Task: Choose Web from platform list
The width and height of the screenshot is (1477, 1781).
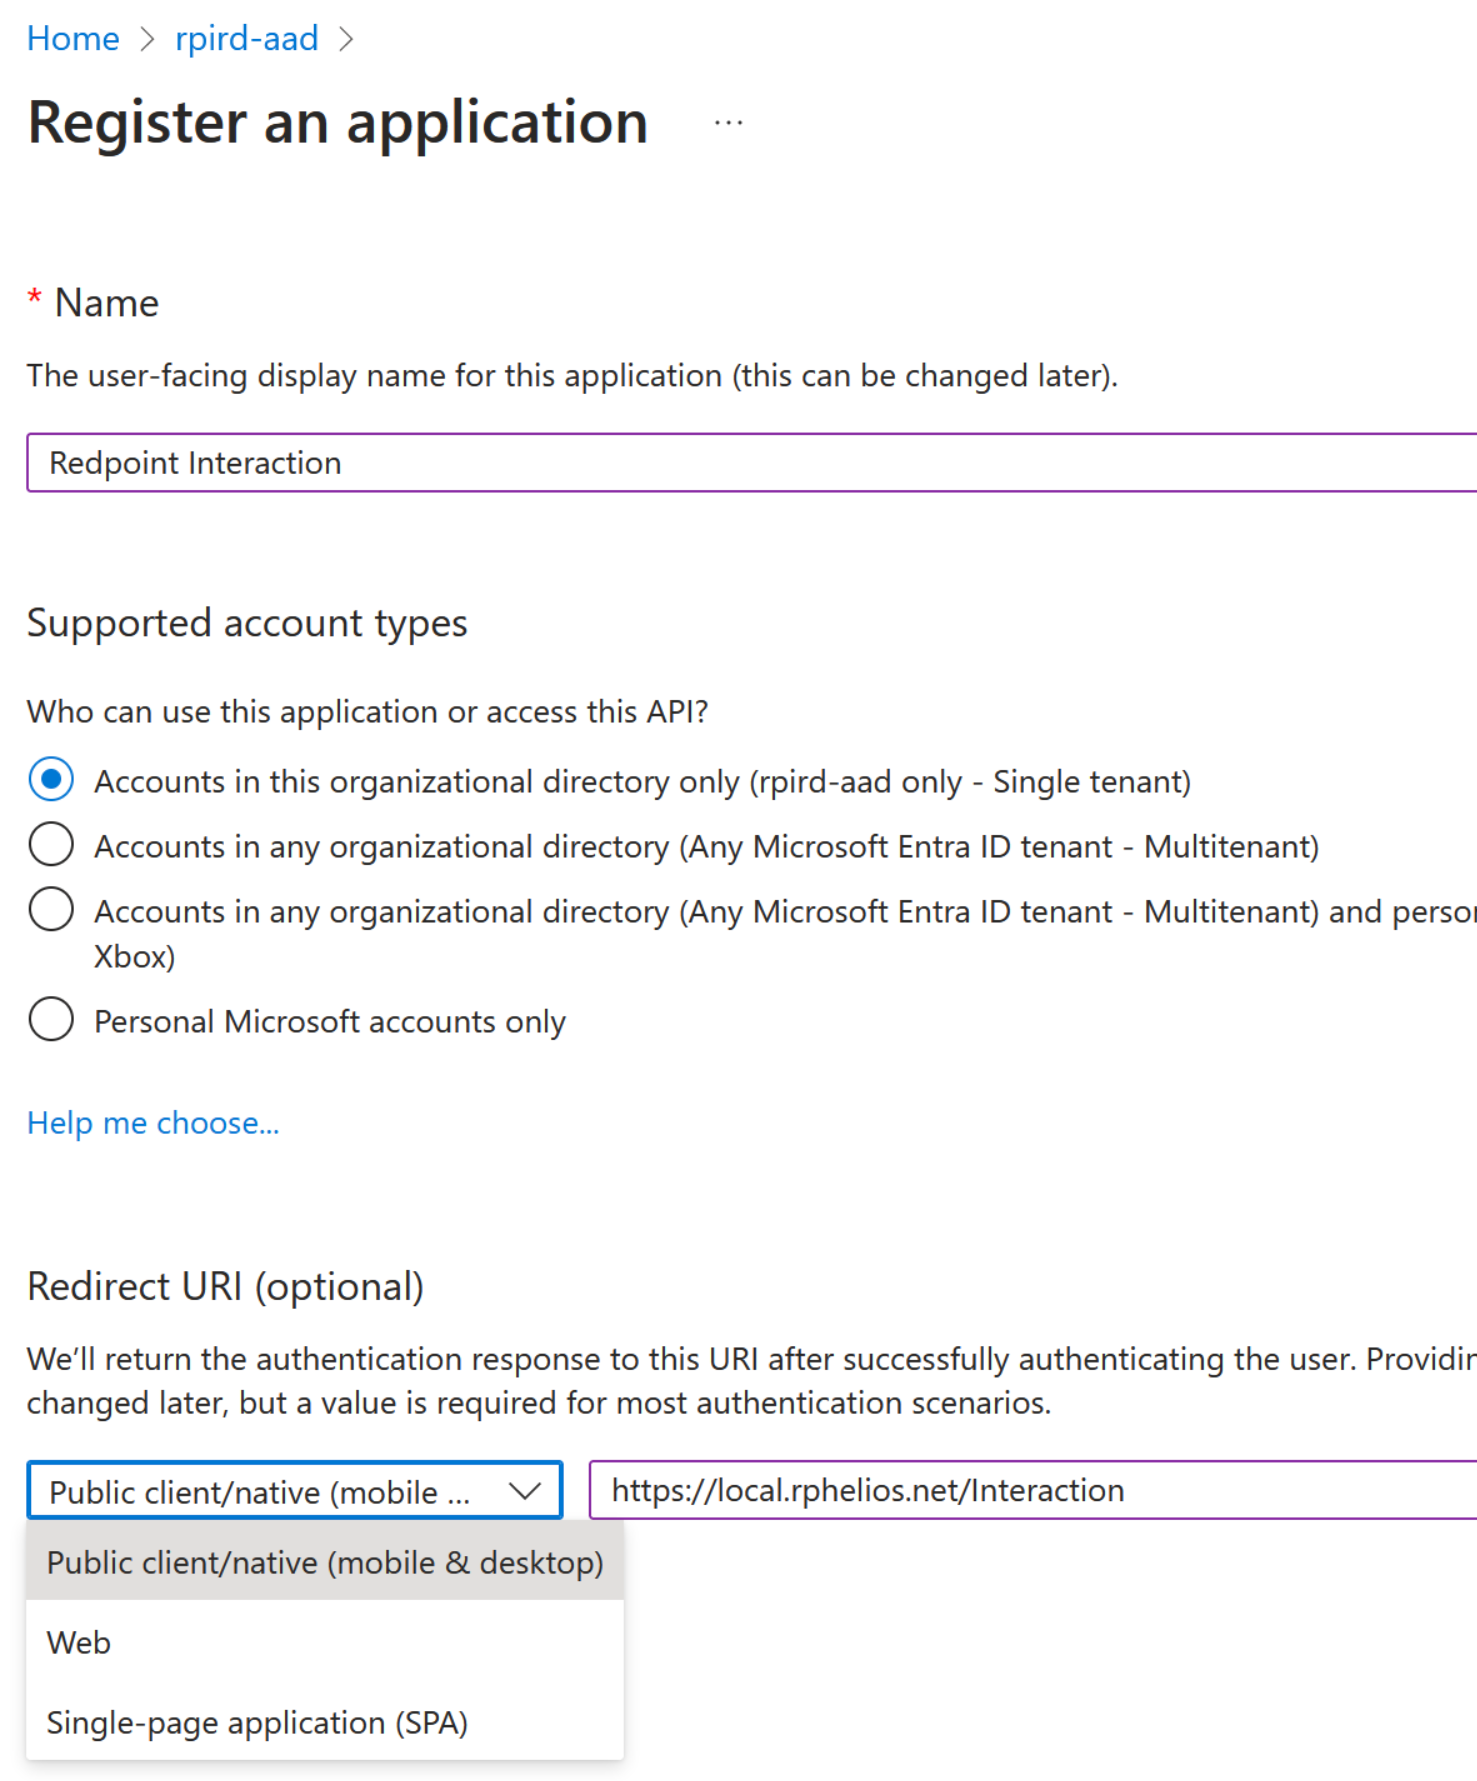Action: tap(79, 1642)
